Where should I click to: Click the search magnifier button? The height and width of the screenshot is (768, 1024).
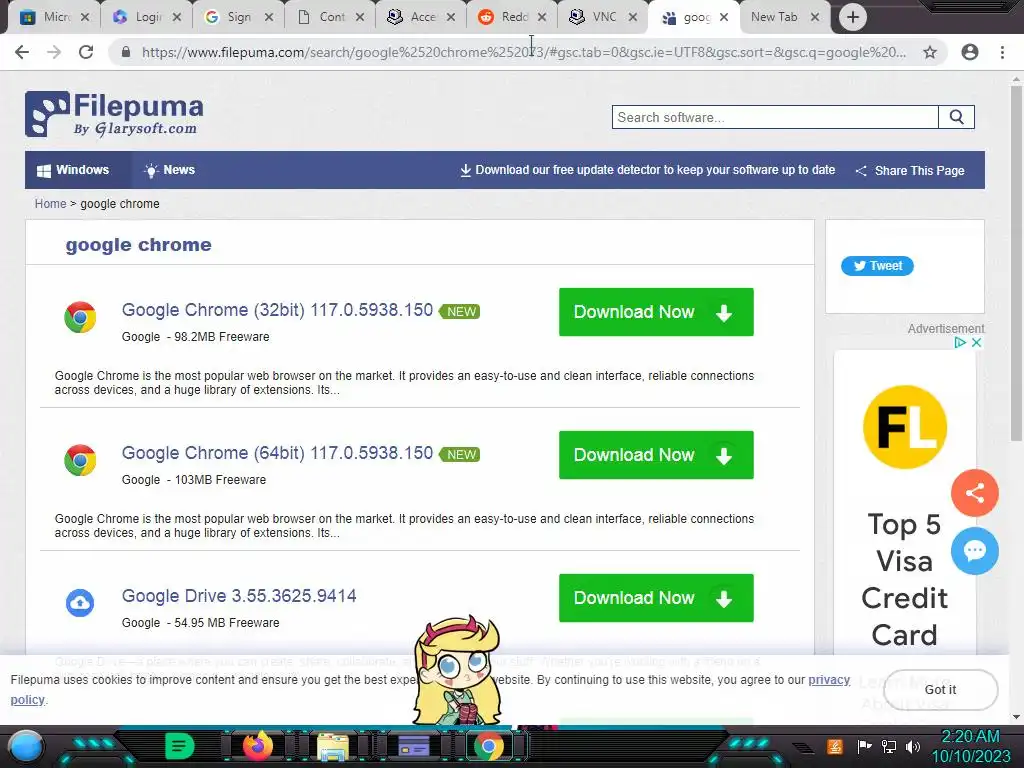[956, 118]
